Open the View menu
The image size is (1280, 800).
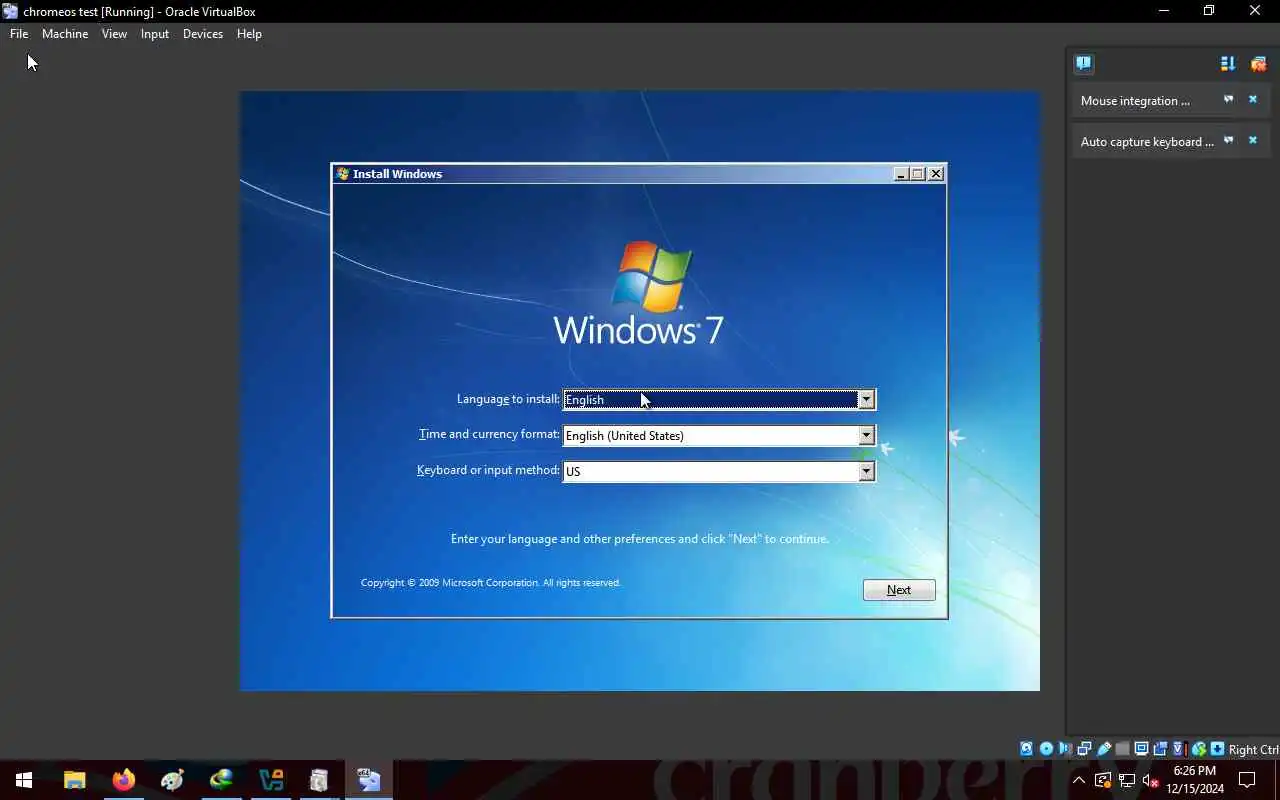pyautogui.click(x=114, y=33)
